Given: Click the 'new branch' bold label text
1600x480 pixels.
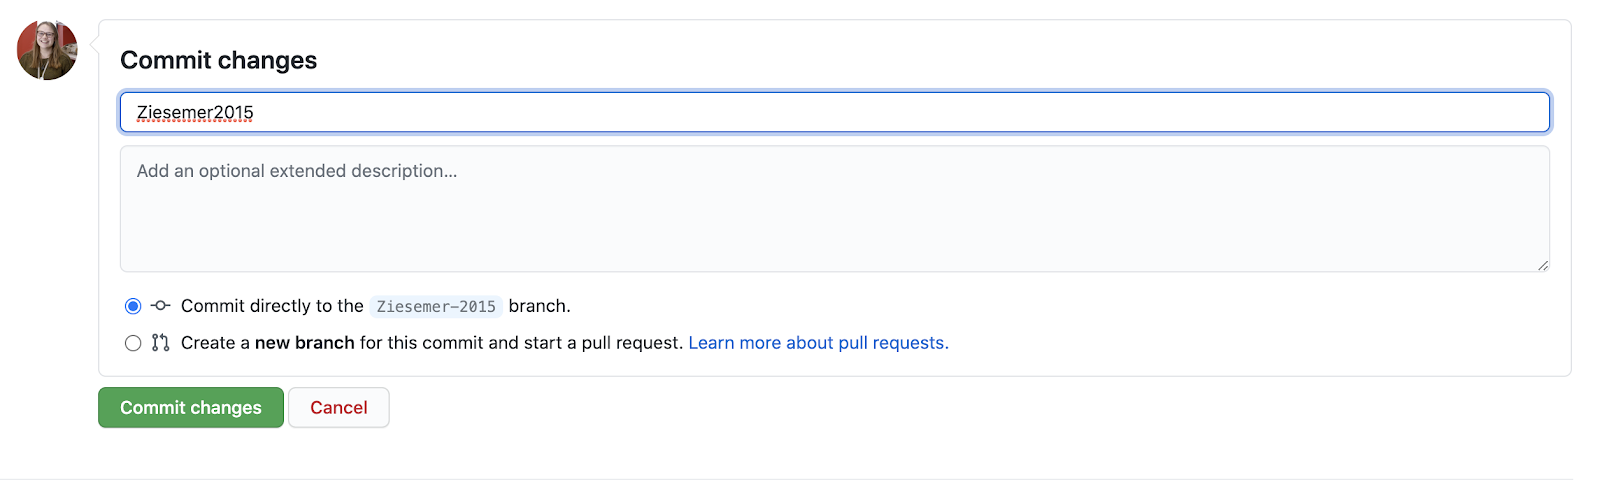Looking at the screenshot, I should pyautogui.click(x=305, y=343).
